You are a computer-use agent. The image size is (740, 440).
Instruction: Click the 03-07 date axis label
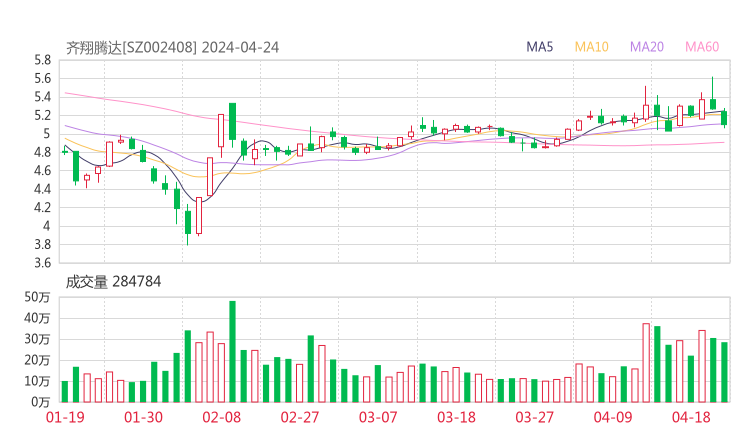(x=378, y=417)
